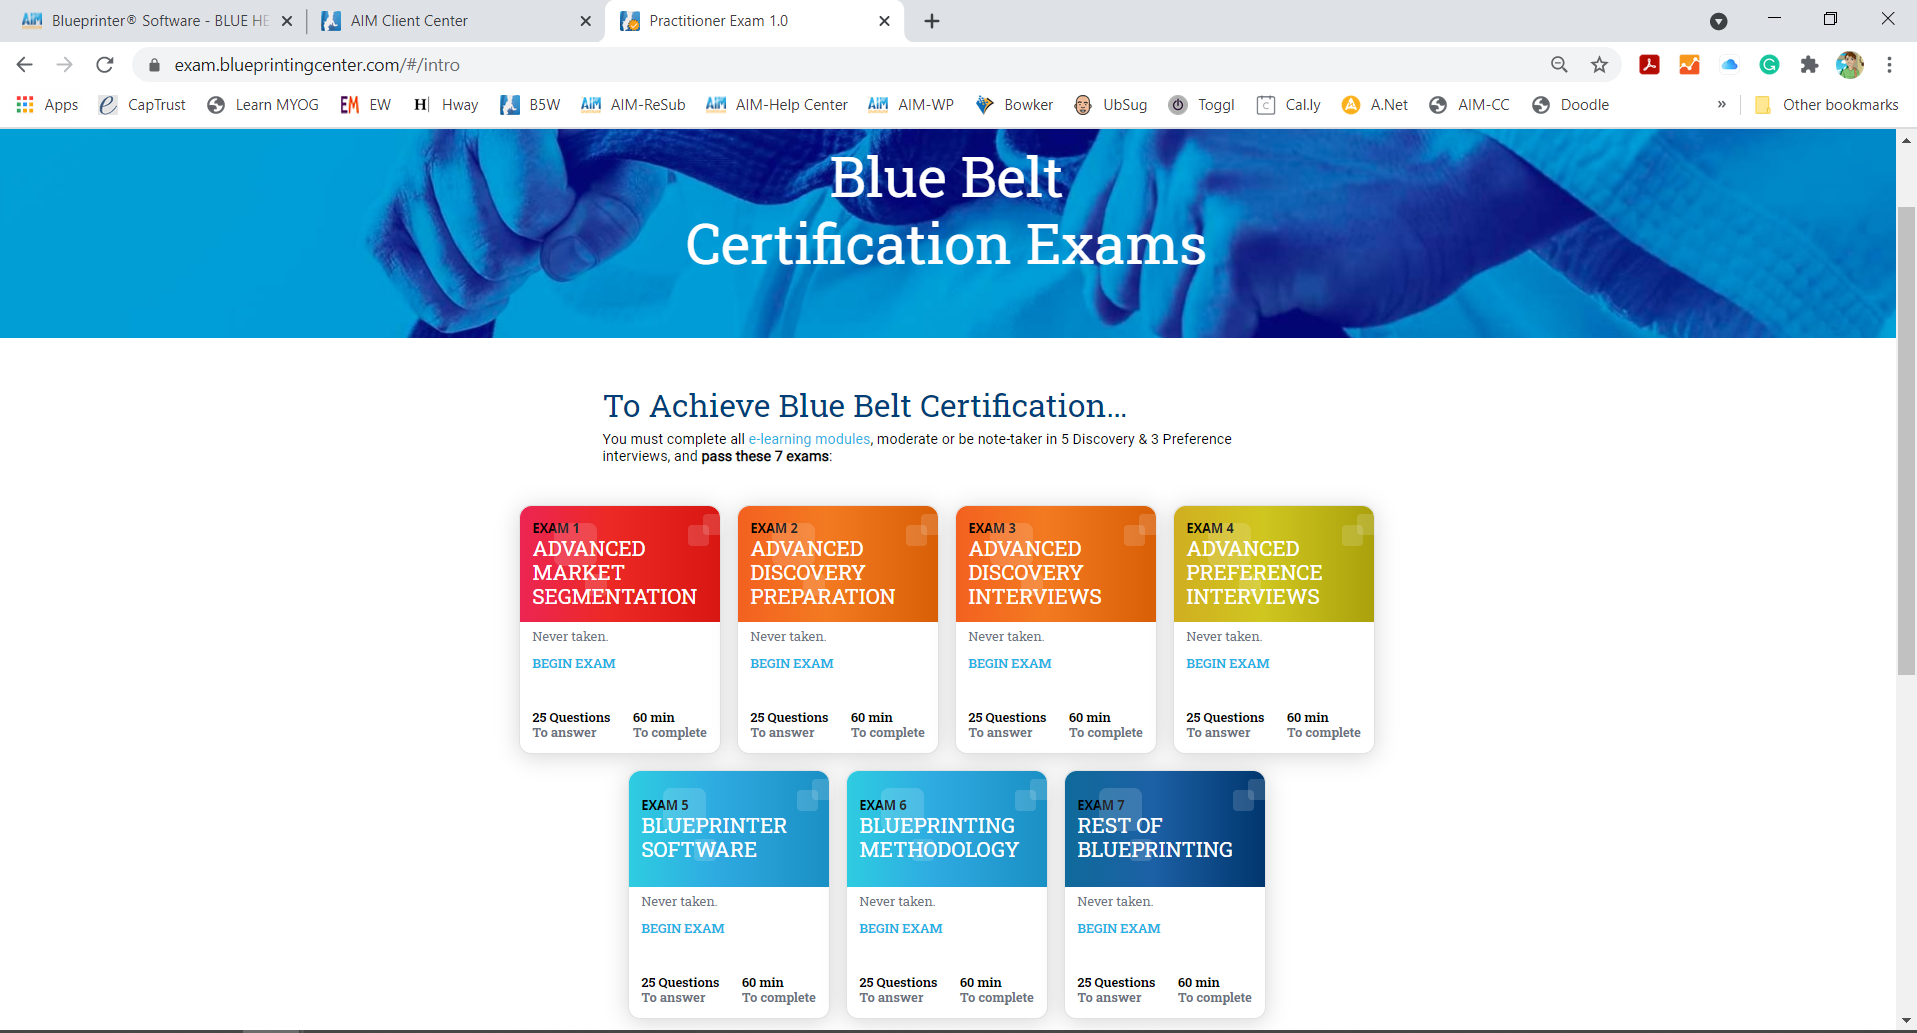Viewport: 1917px width, 1033px height.
Task: Open the Toggl bookmark
Action: click(1202, 105)
